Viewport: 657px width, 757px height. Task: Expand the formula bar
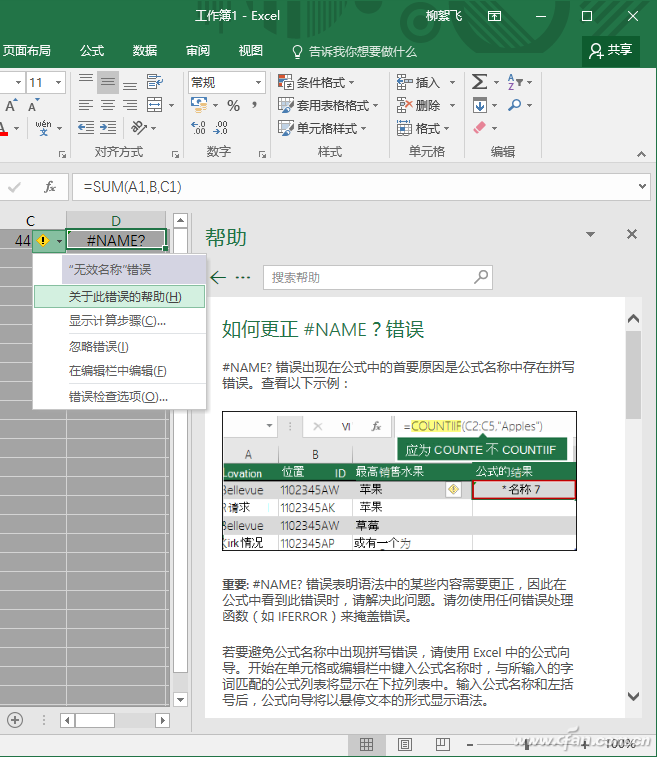642,186
